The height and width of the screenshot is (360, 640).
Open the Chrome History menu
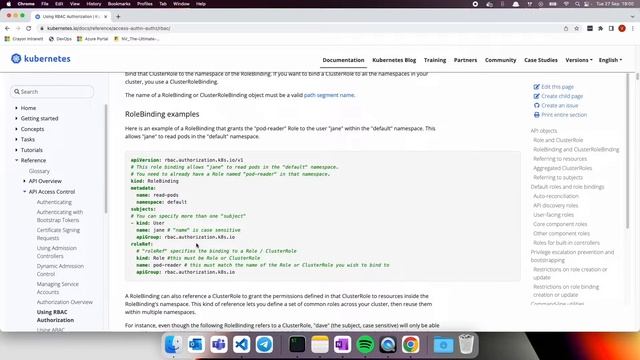[x=93, y=4]
